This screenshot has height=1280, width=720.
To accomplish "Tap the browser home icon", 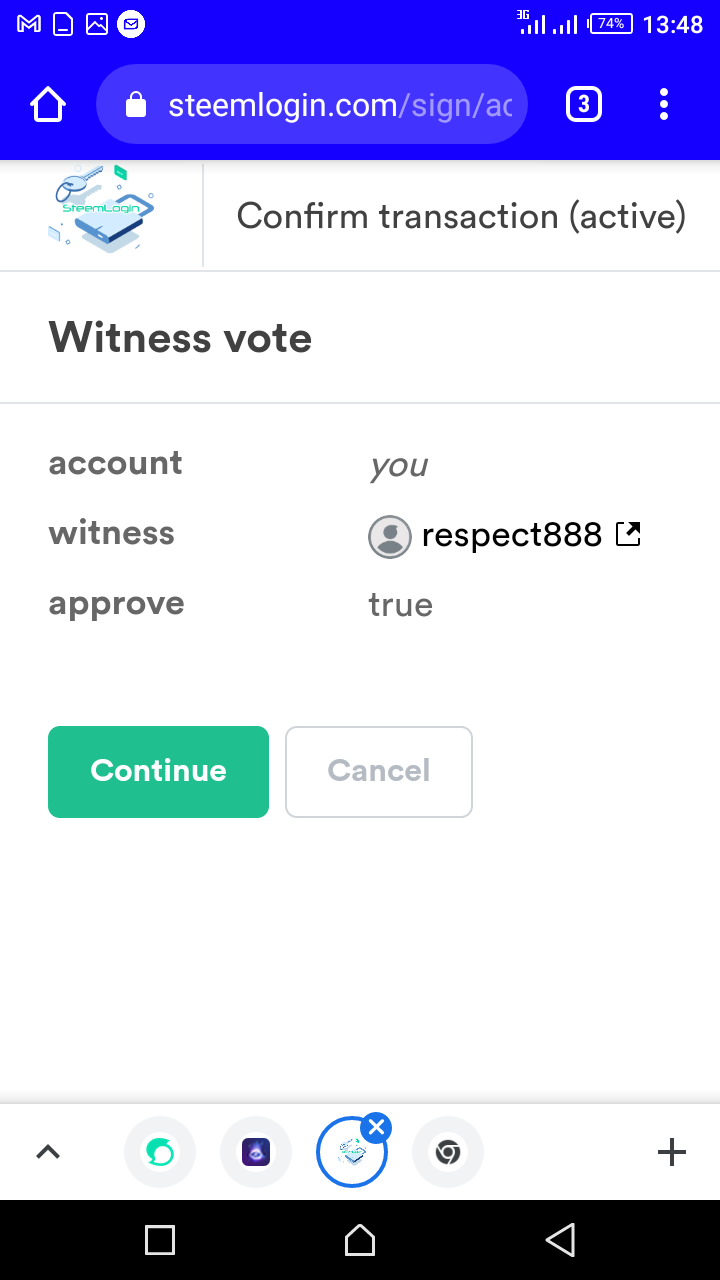I will 48,104.
